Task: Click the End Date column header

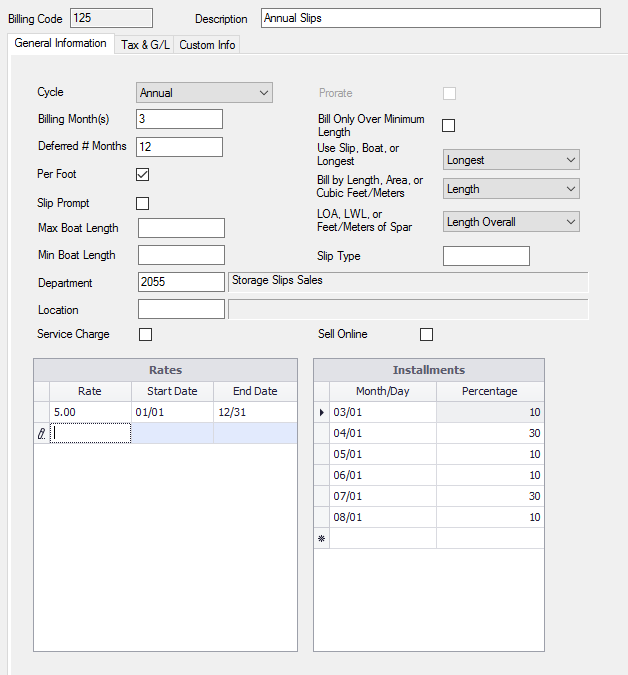Action: [255, 391]
